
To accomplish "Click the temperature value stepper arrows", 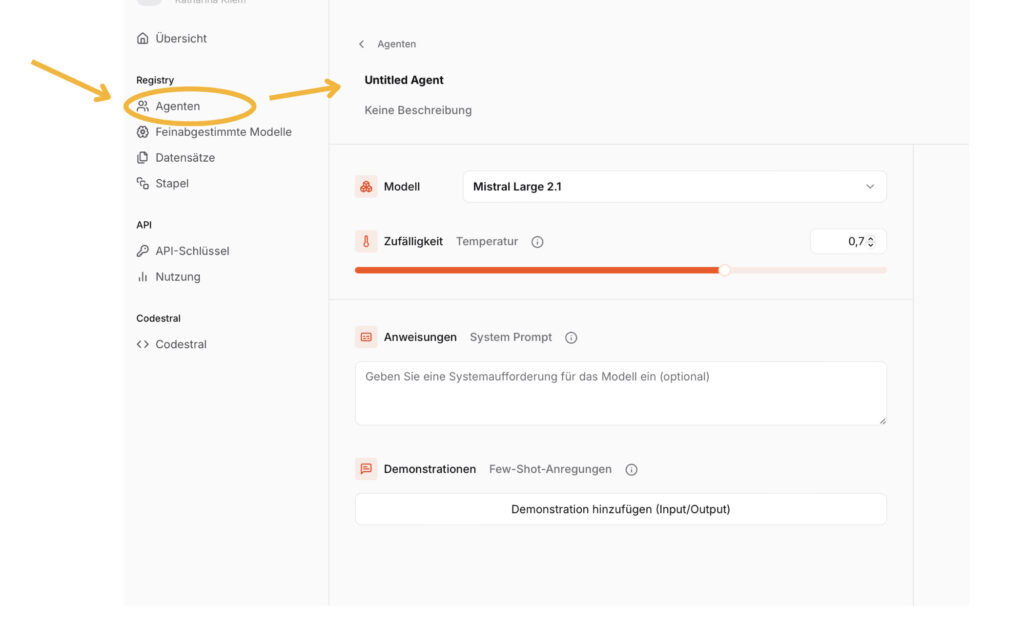I will pos(871,242).
